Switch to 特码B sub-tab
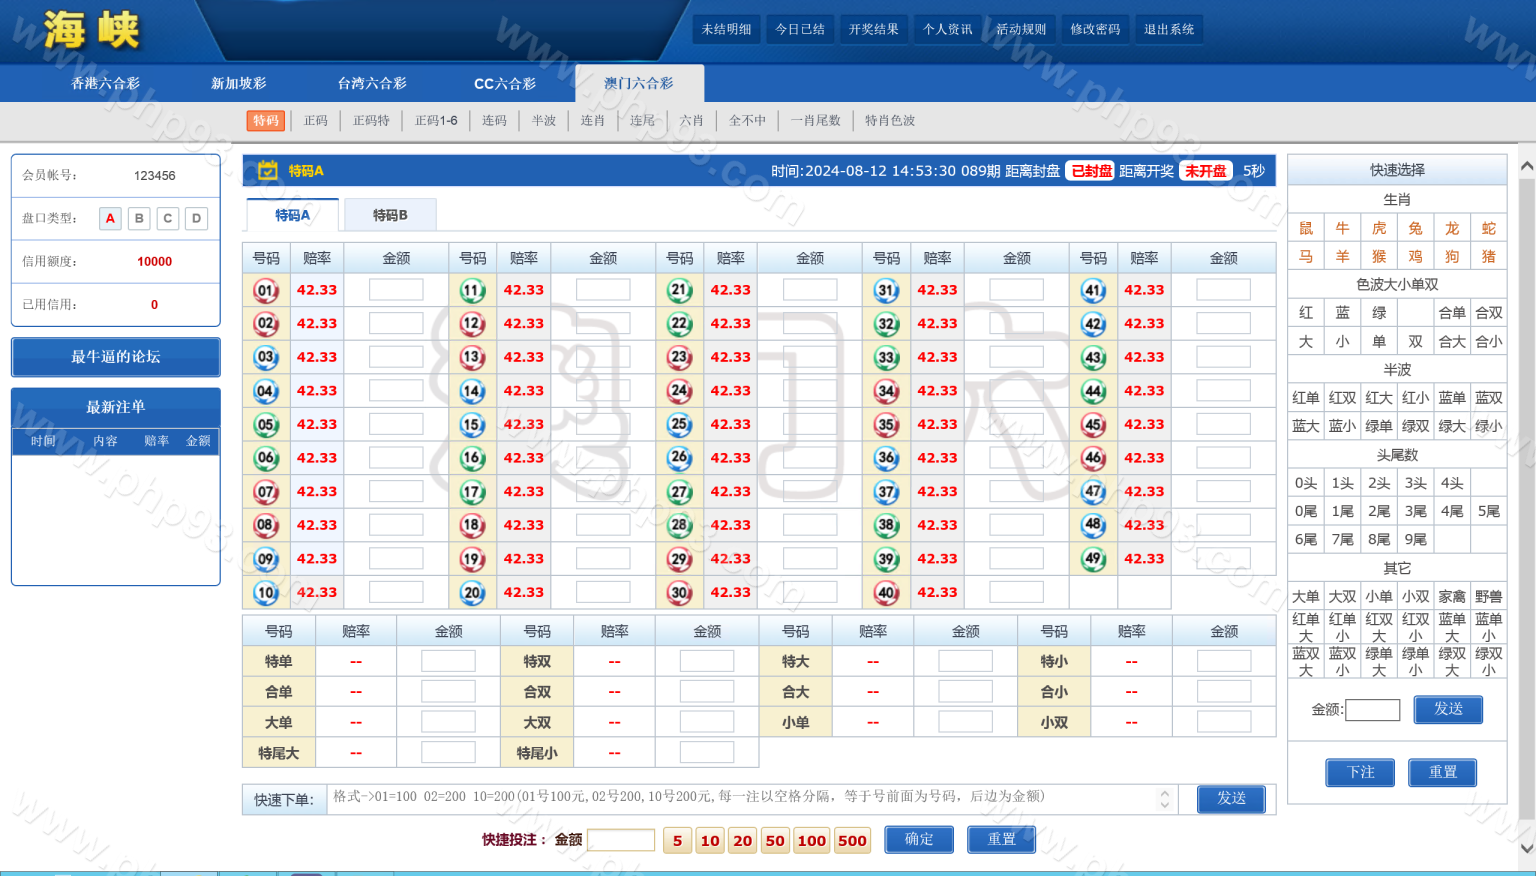1536x876 pixels. pyautogui.click(x=390, y=215)
